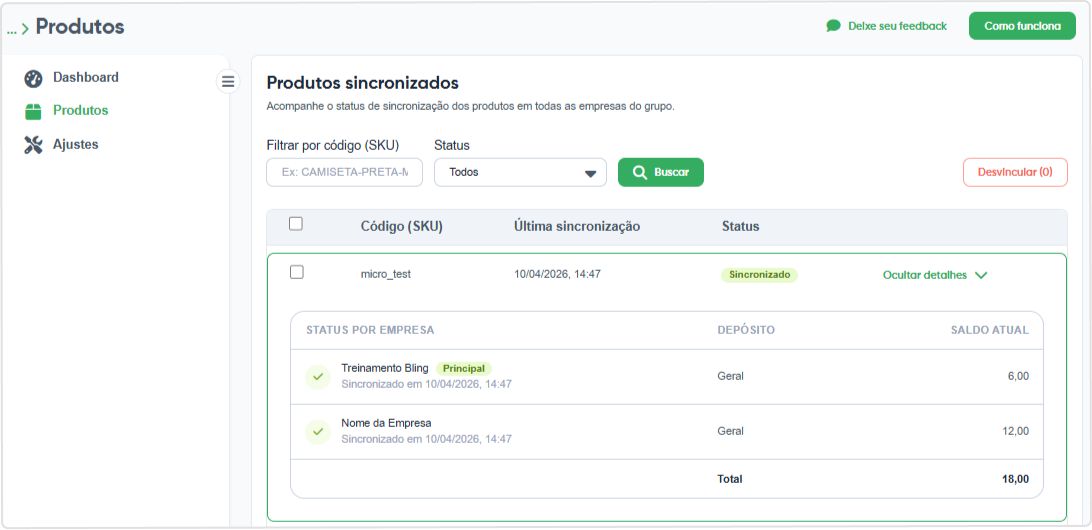This screenshot has height=530, width=1092.
Task: Check the micro_test row checkbox
Action: pos(297,272)
